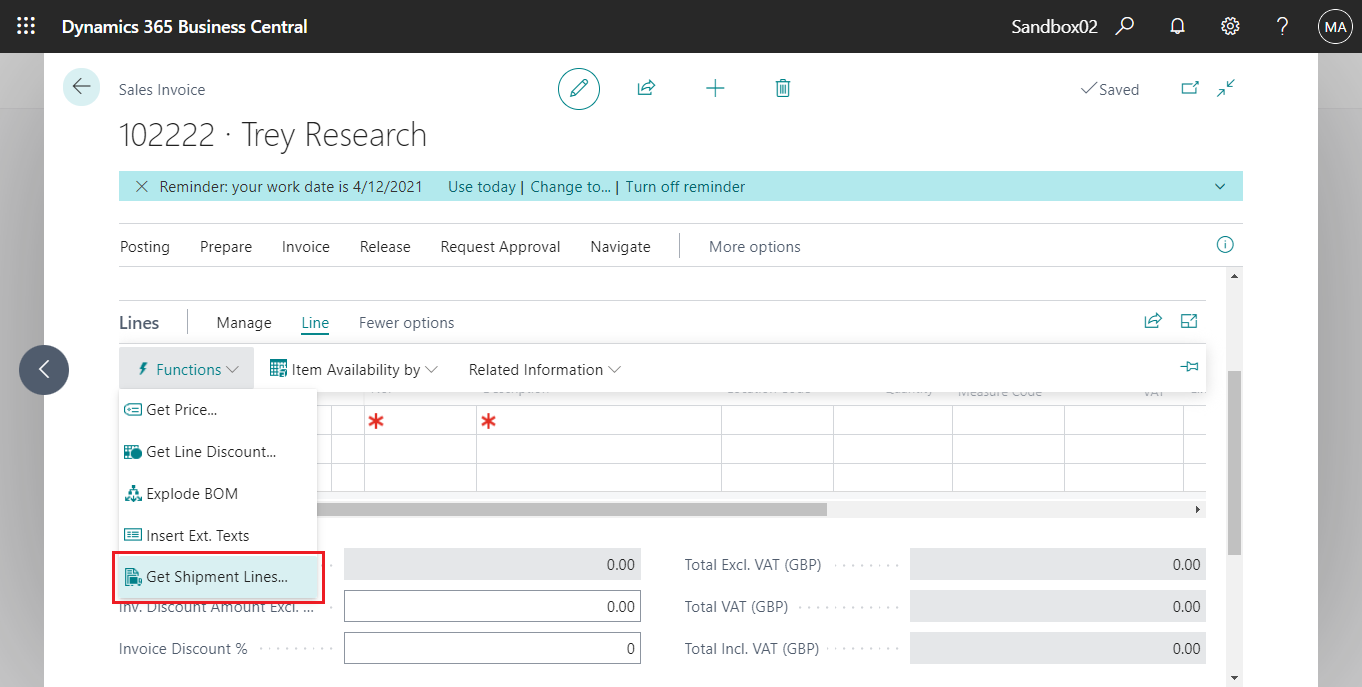Exit focus mode via the collapse arrows icon
Screen dimensions: 1362x687
click(1226, 88)
